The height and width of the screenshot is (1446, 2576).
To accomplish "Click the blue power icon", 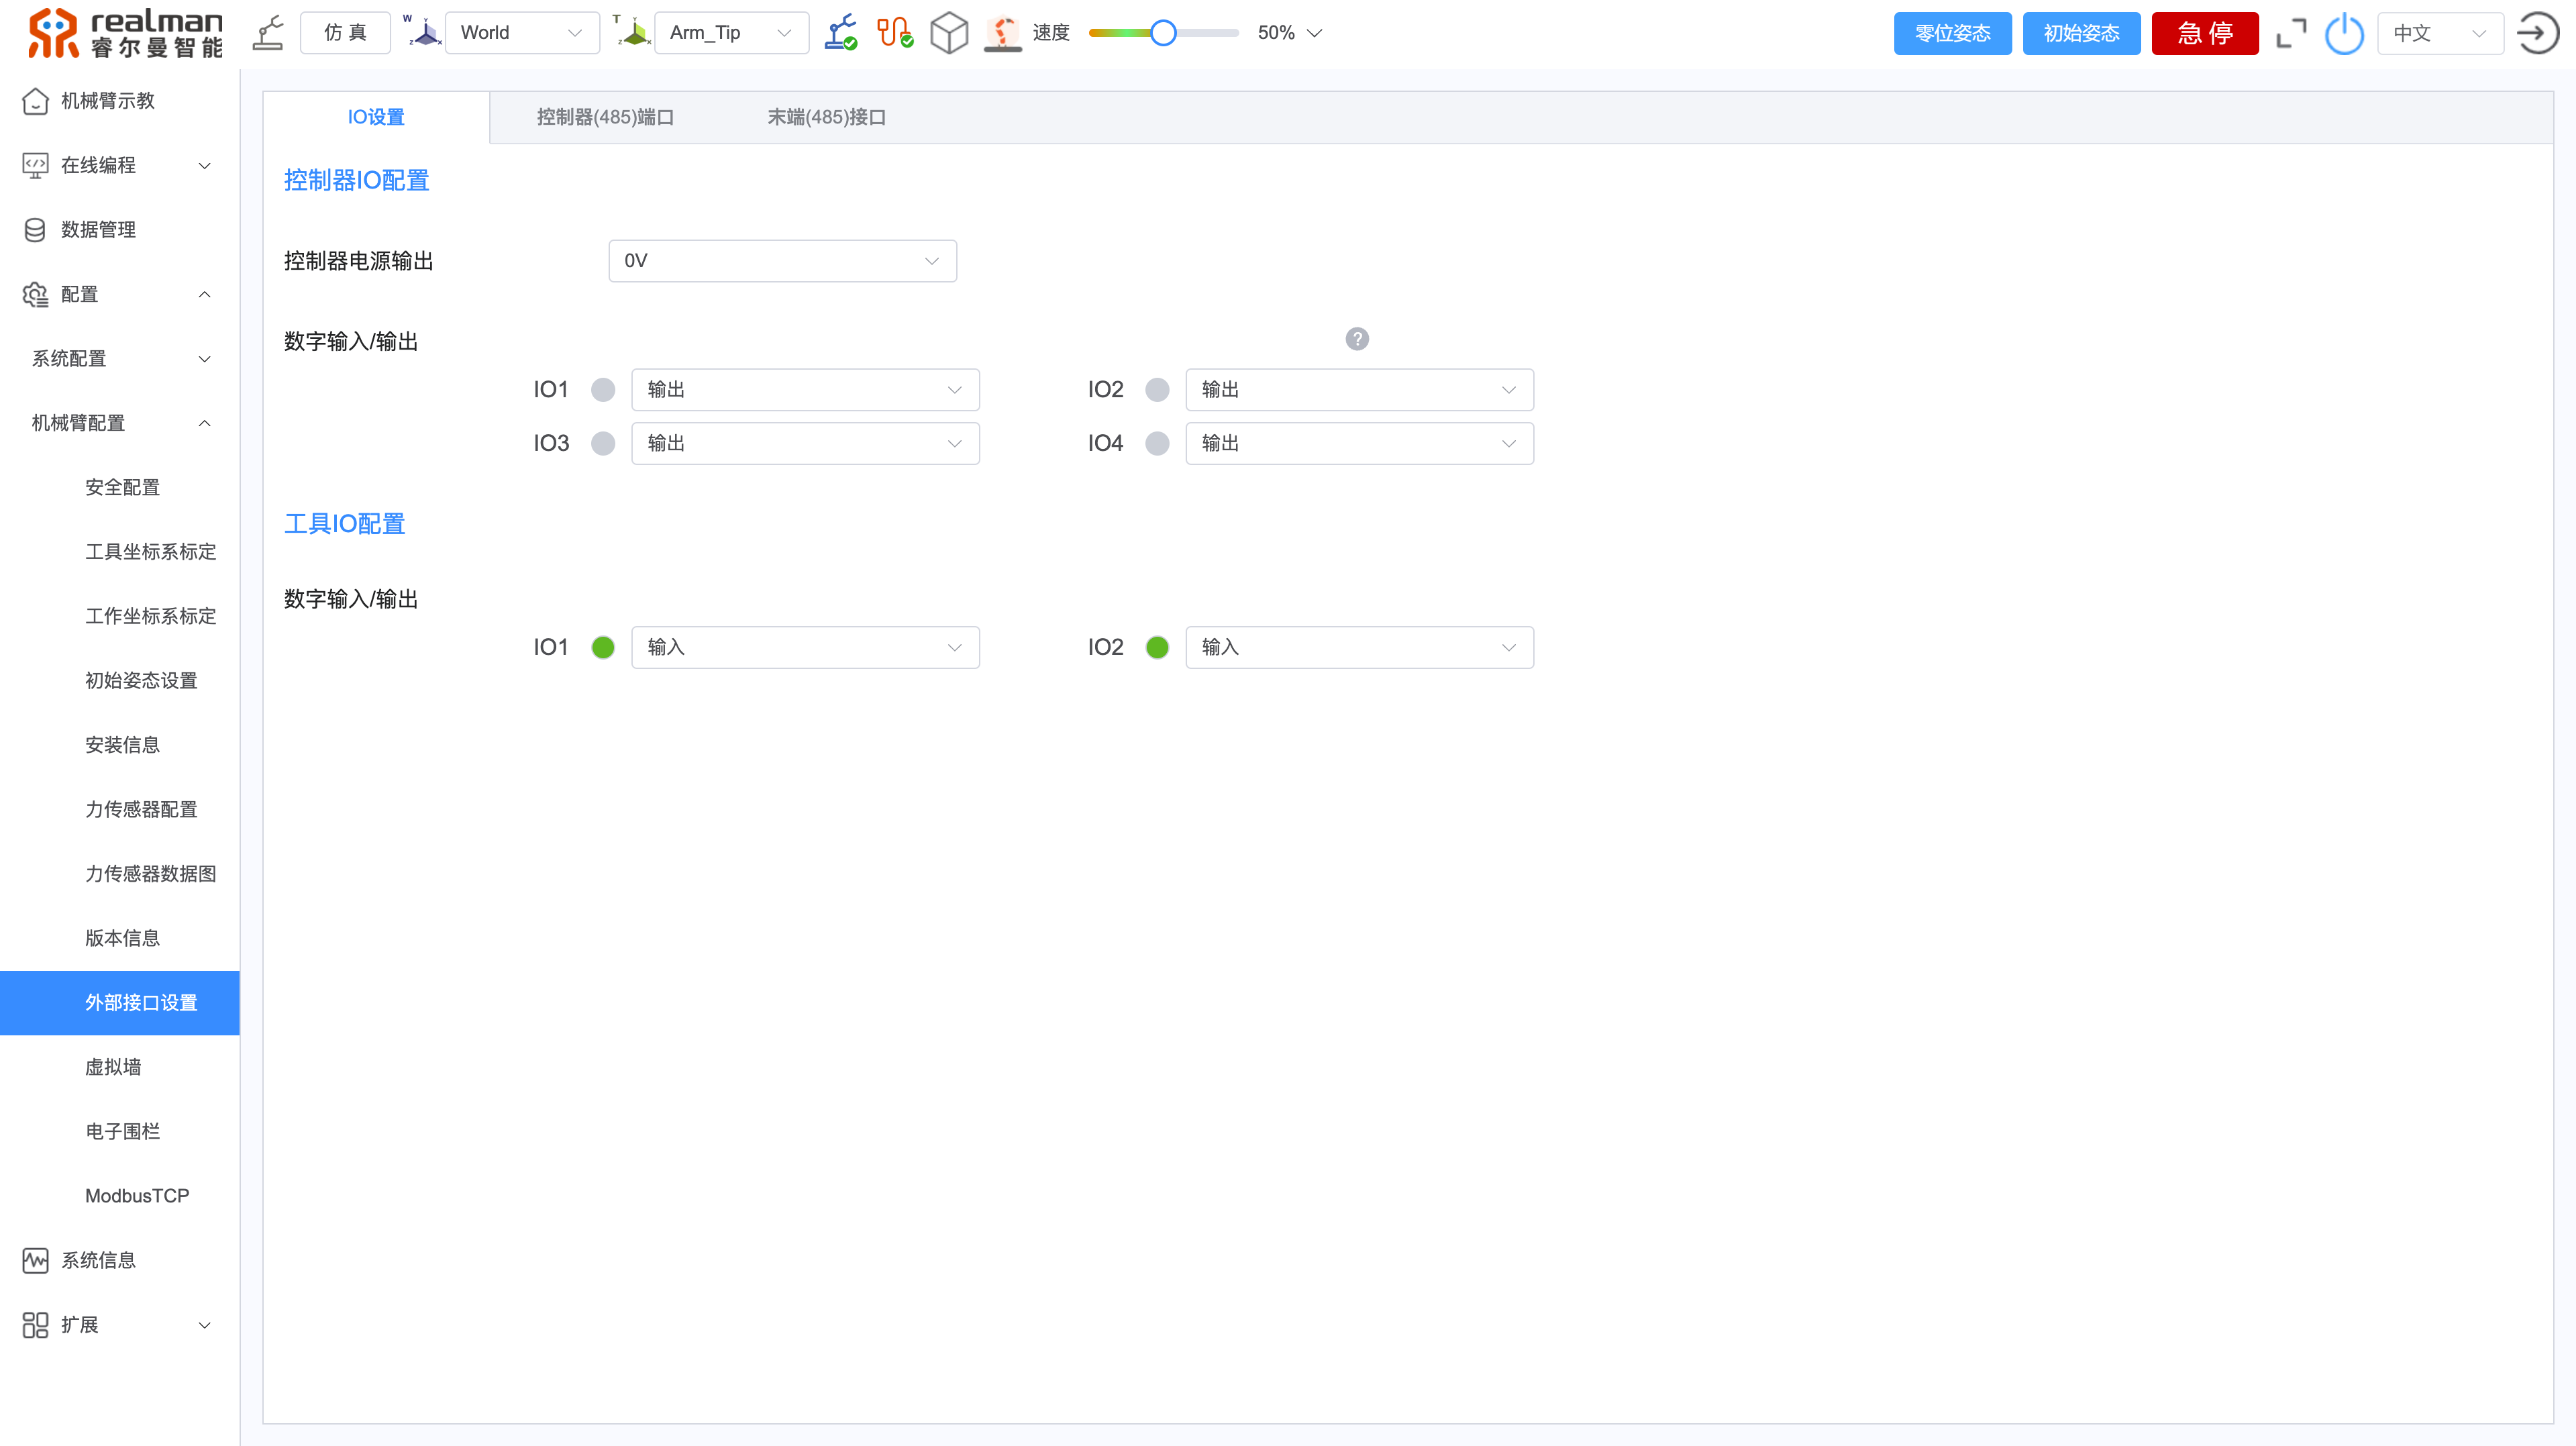I will [x=2343, y=34].
